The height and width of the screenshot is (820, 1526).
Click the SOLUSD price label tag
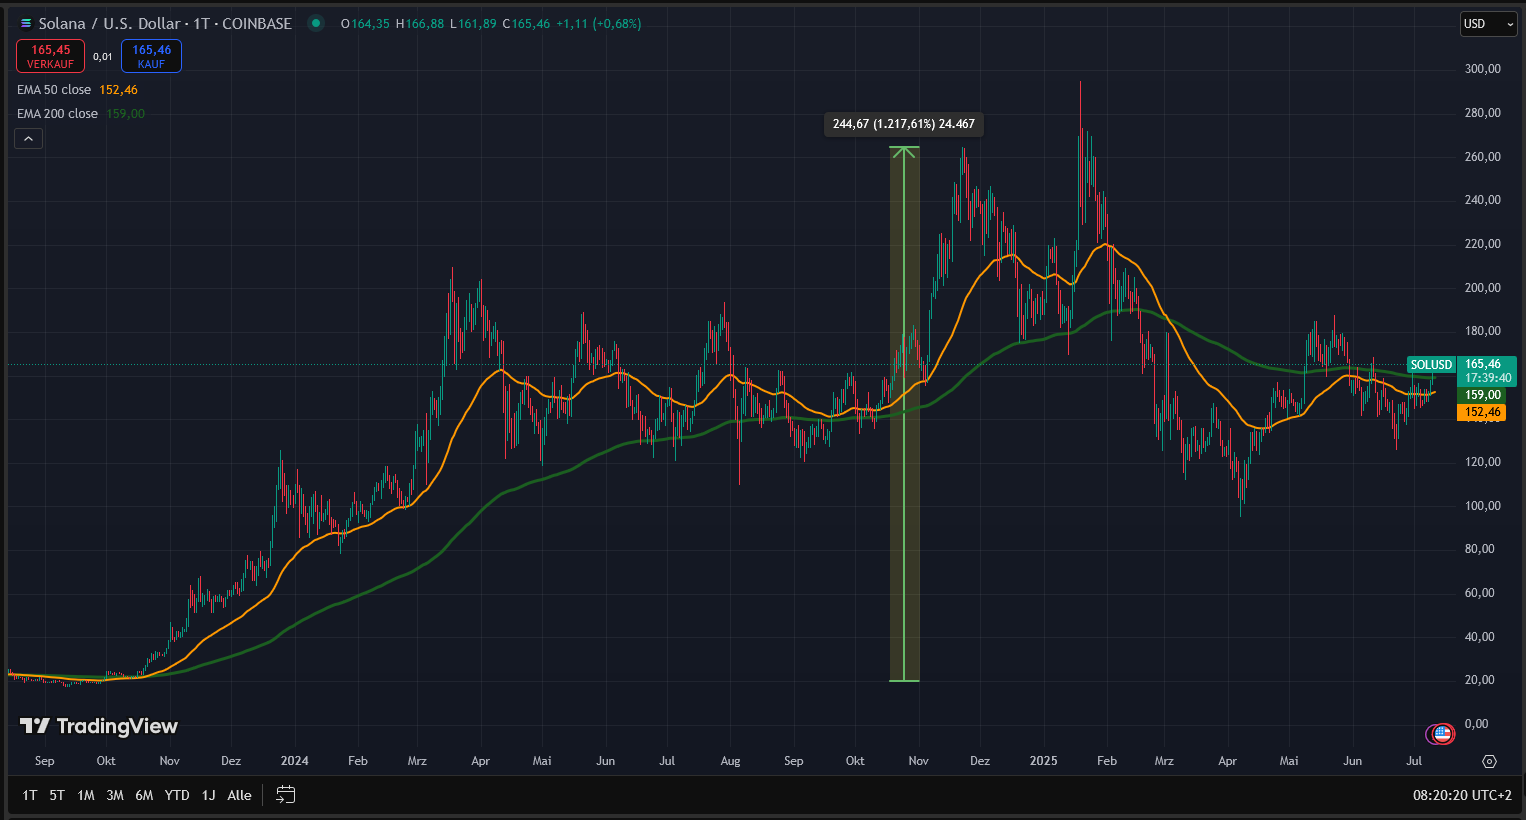click(1431, 365)
